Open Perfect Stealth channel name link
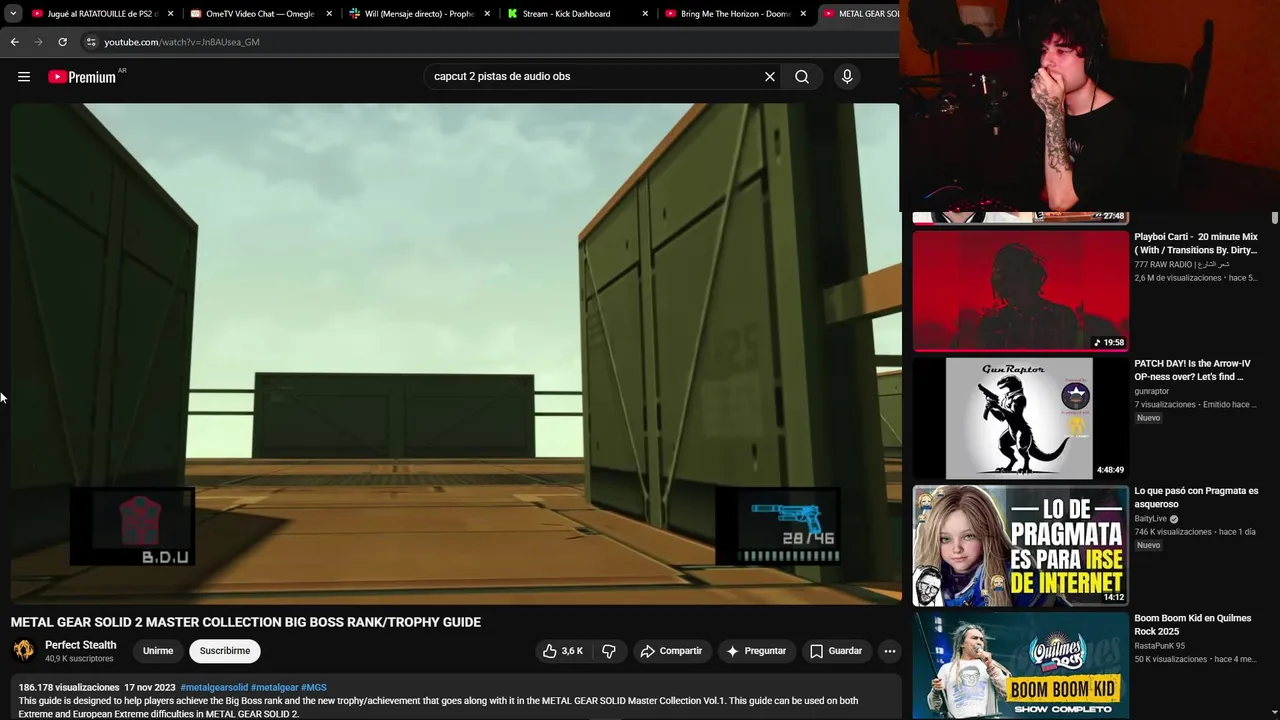Viewport: 1280px width, 720px height. [81, 645]
